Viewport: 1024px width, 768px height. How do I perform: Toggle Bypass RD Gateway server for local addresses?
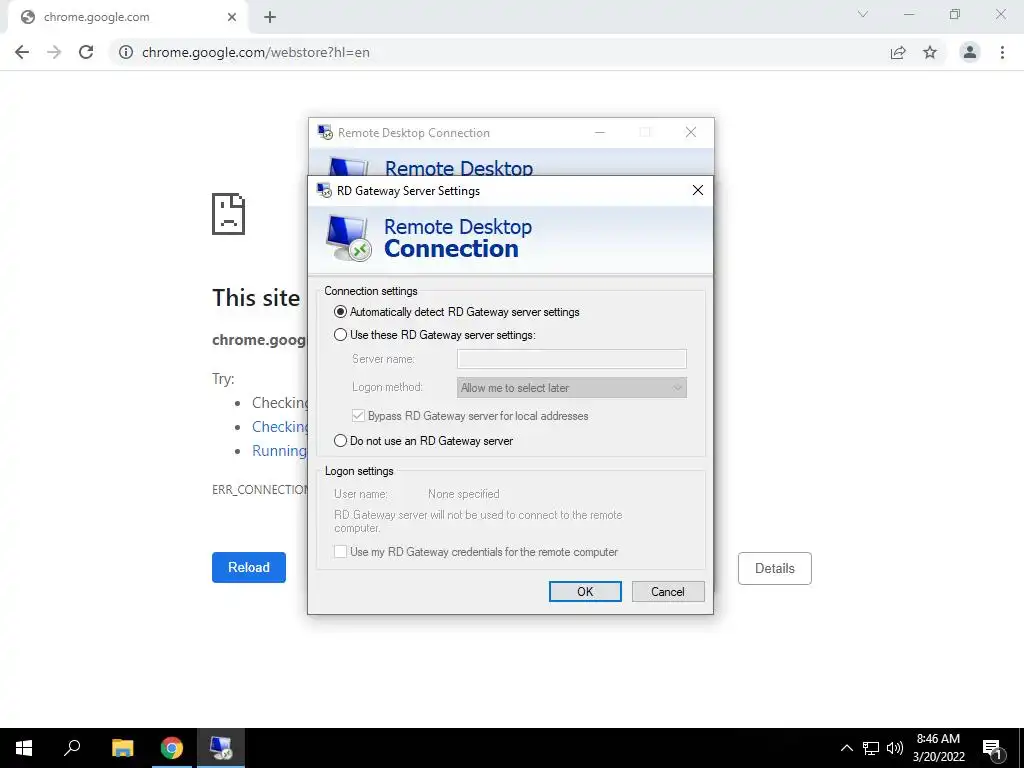[359, 415]
